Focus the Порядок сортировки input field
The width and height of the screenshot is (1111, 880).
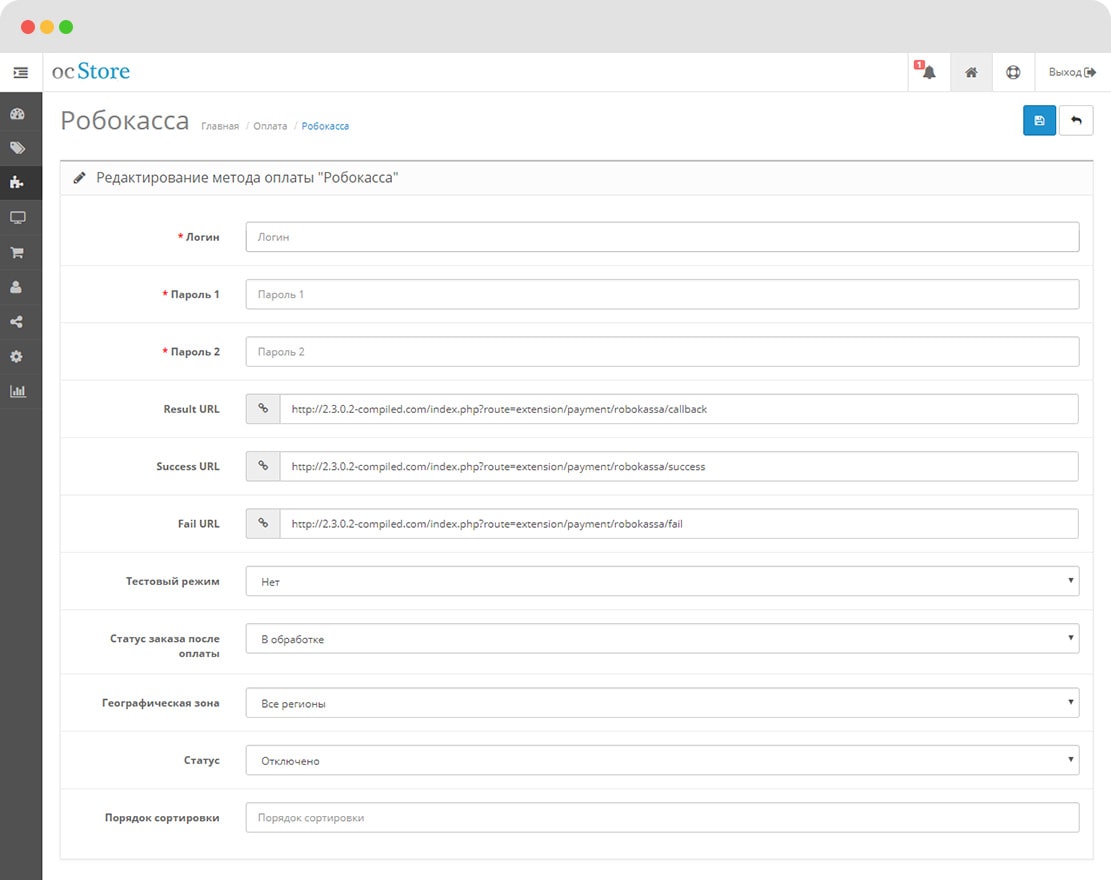click(662, 818)
